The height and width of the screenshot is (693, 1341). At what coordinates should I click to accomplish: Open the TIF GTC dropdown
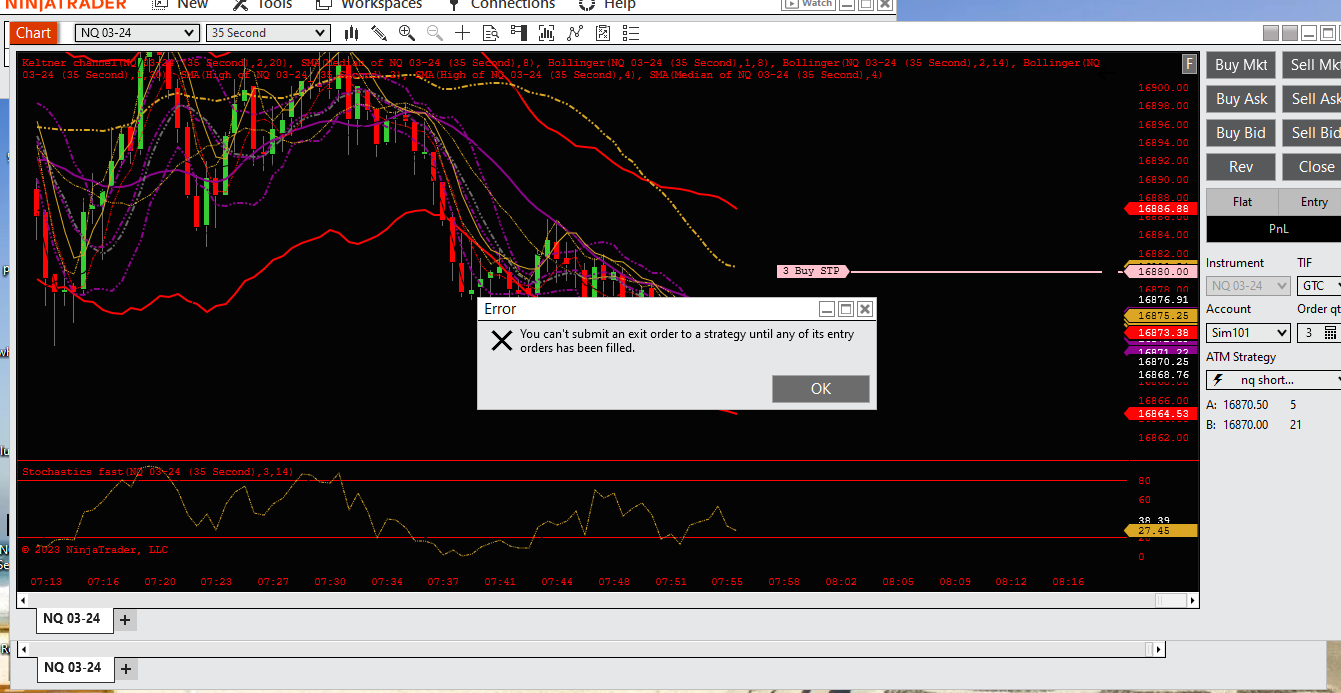pos(1318,286)
